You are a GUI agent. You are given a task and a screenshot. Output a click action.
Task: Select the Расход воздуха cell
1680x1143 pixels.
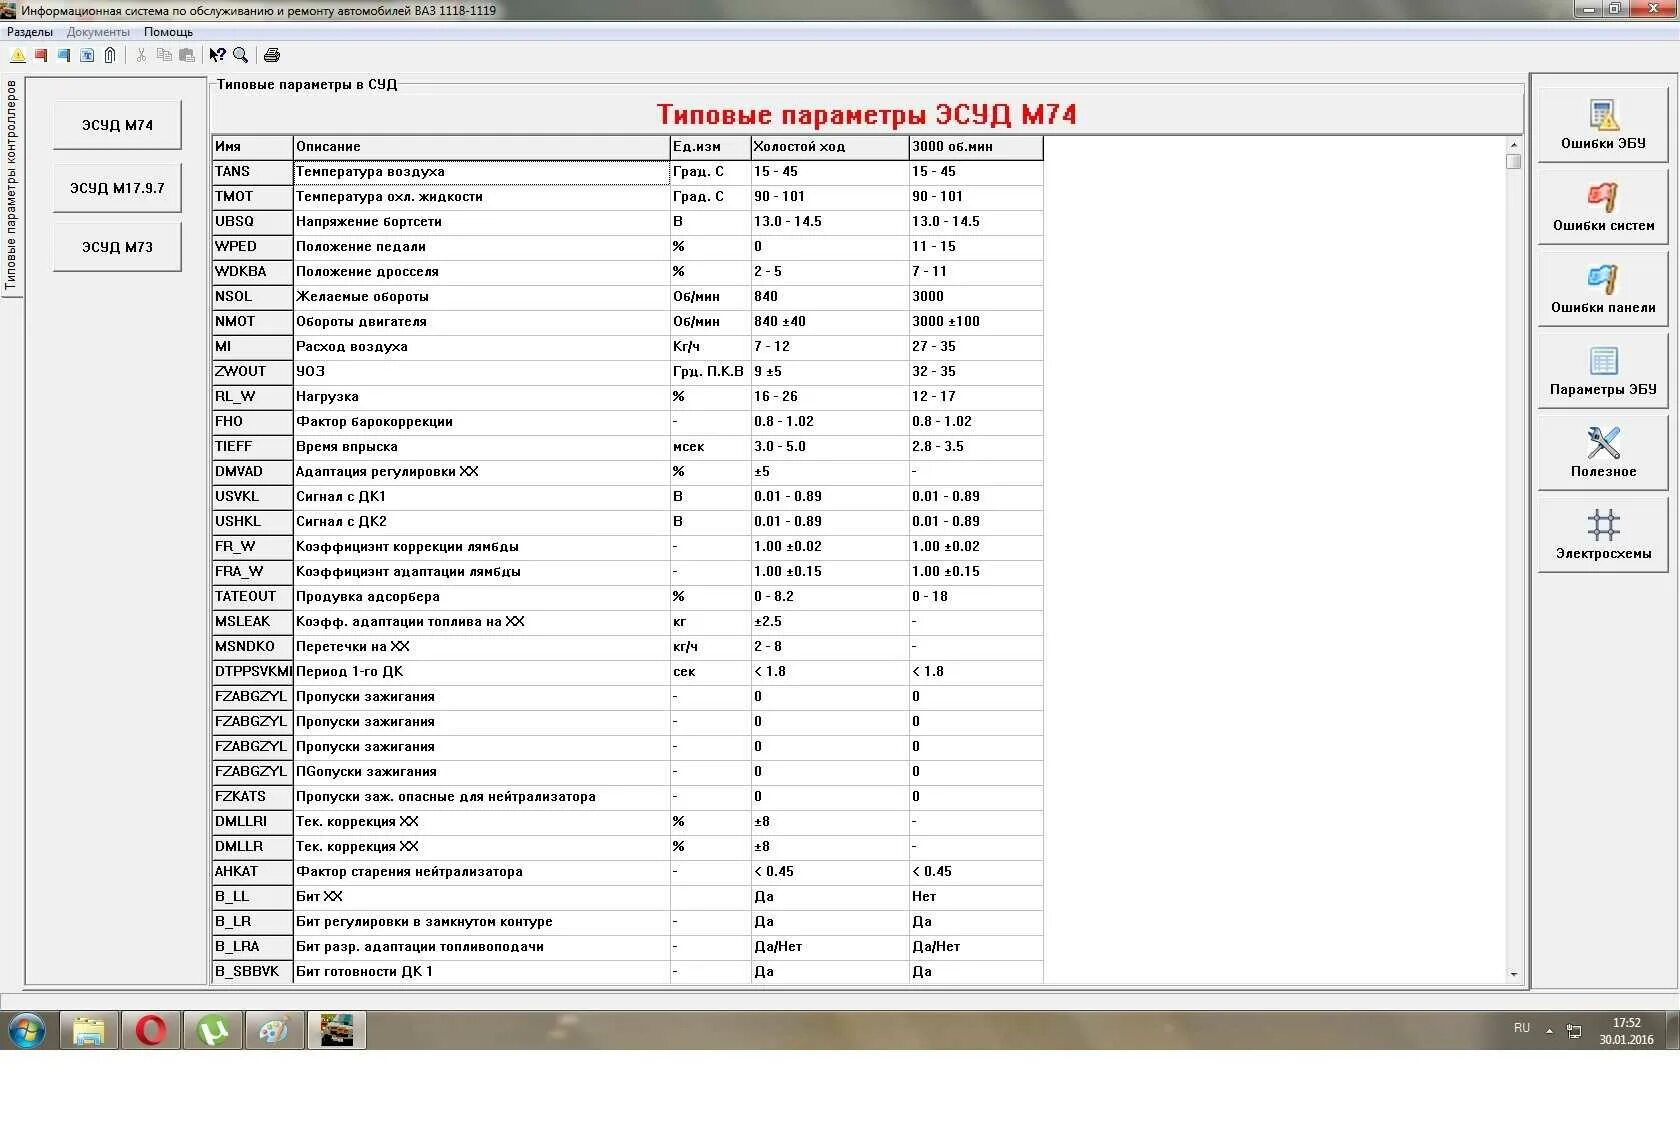(481, 347)
